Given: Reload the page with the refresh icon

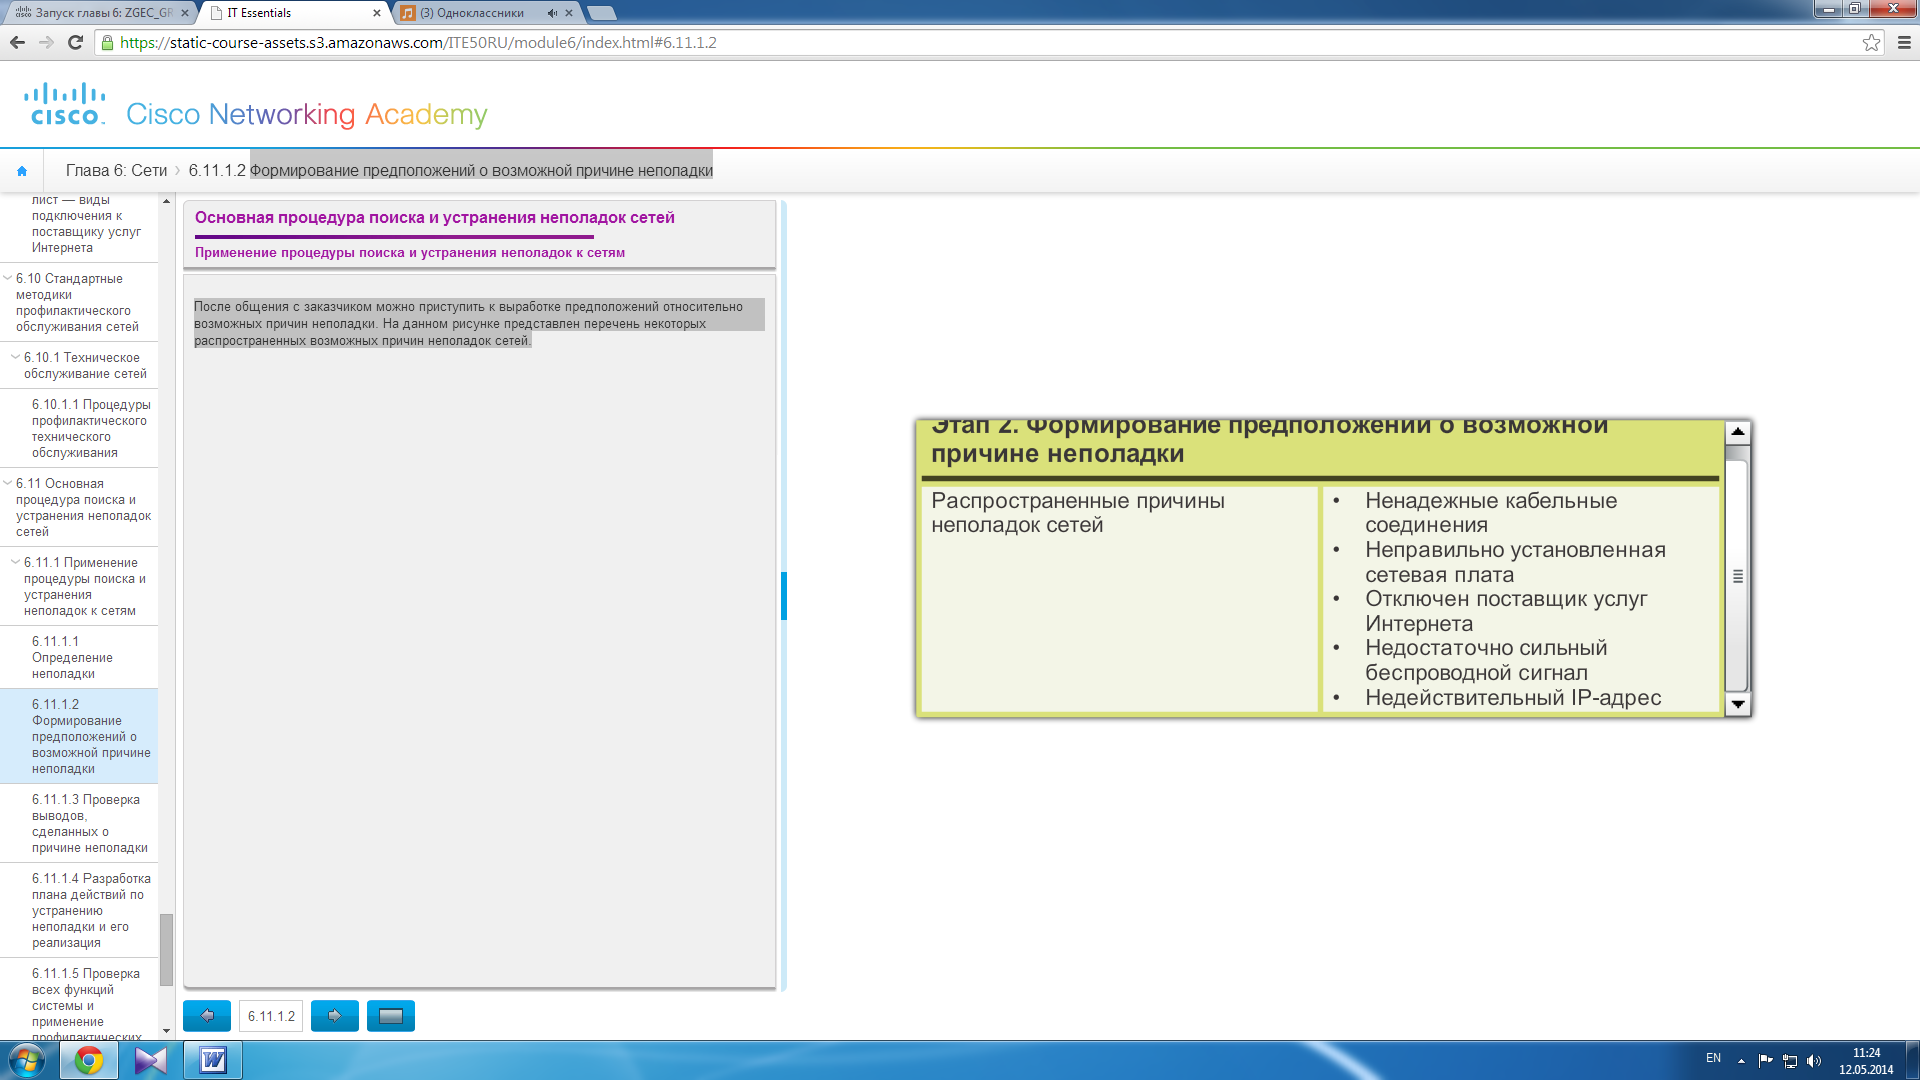Looking at the screenshot, I should coord(75,42).
